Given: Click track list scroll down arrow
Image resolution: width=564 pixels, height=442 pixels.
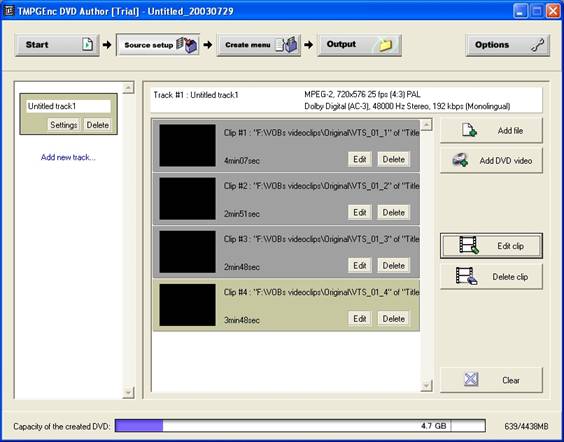Looking at the screenshot, I should coord(128,392).
